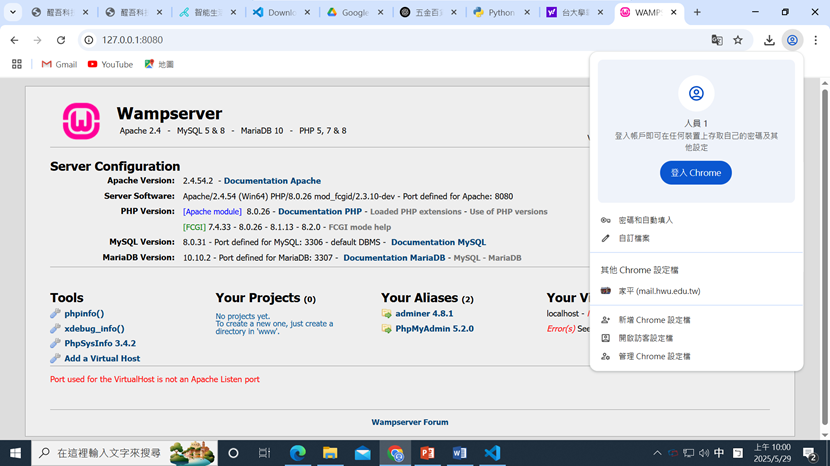Close the Python tab
Viewport: 830px width, 466px height.
click(527, 12)
